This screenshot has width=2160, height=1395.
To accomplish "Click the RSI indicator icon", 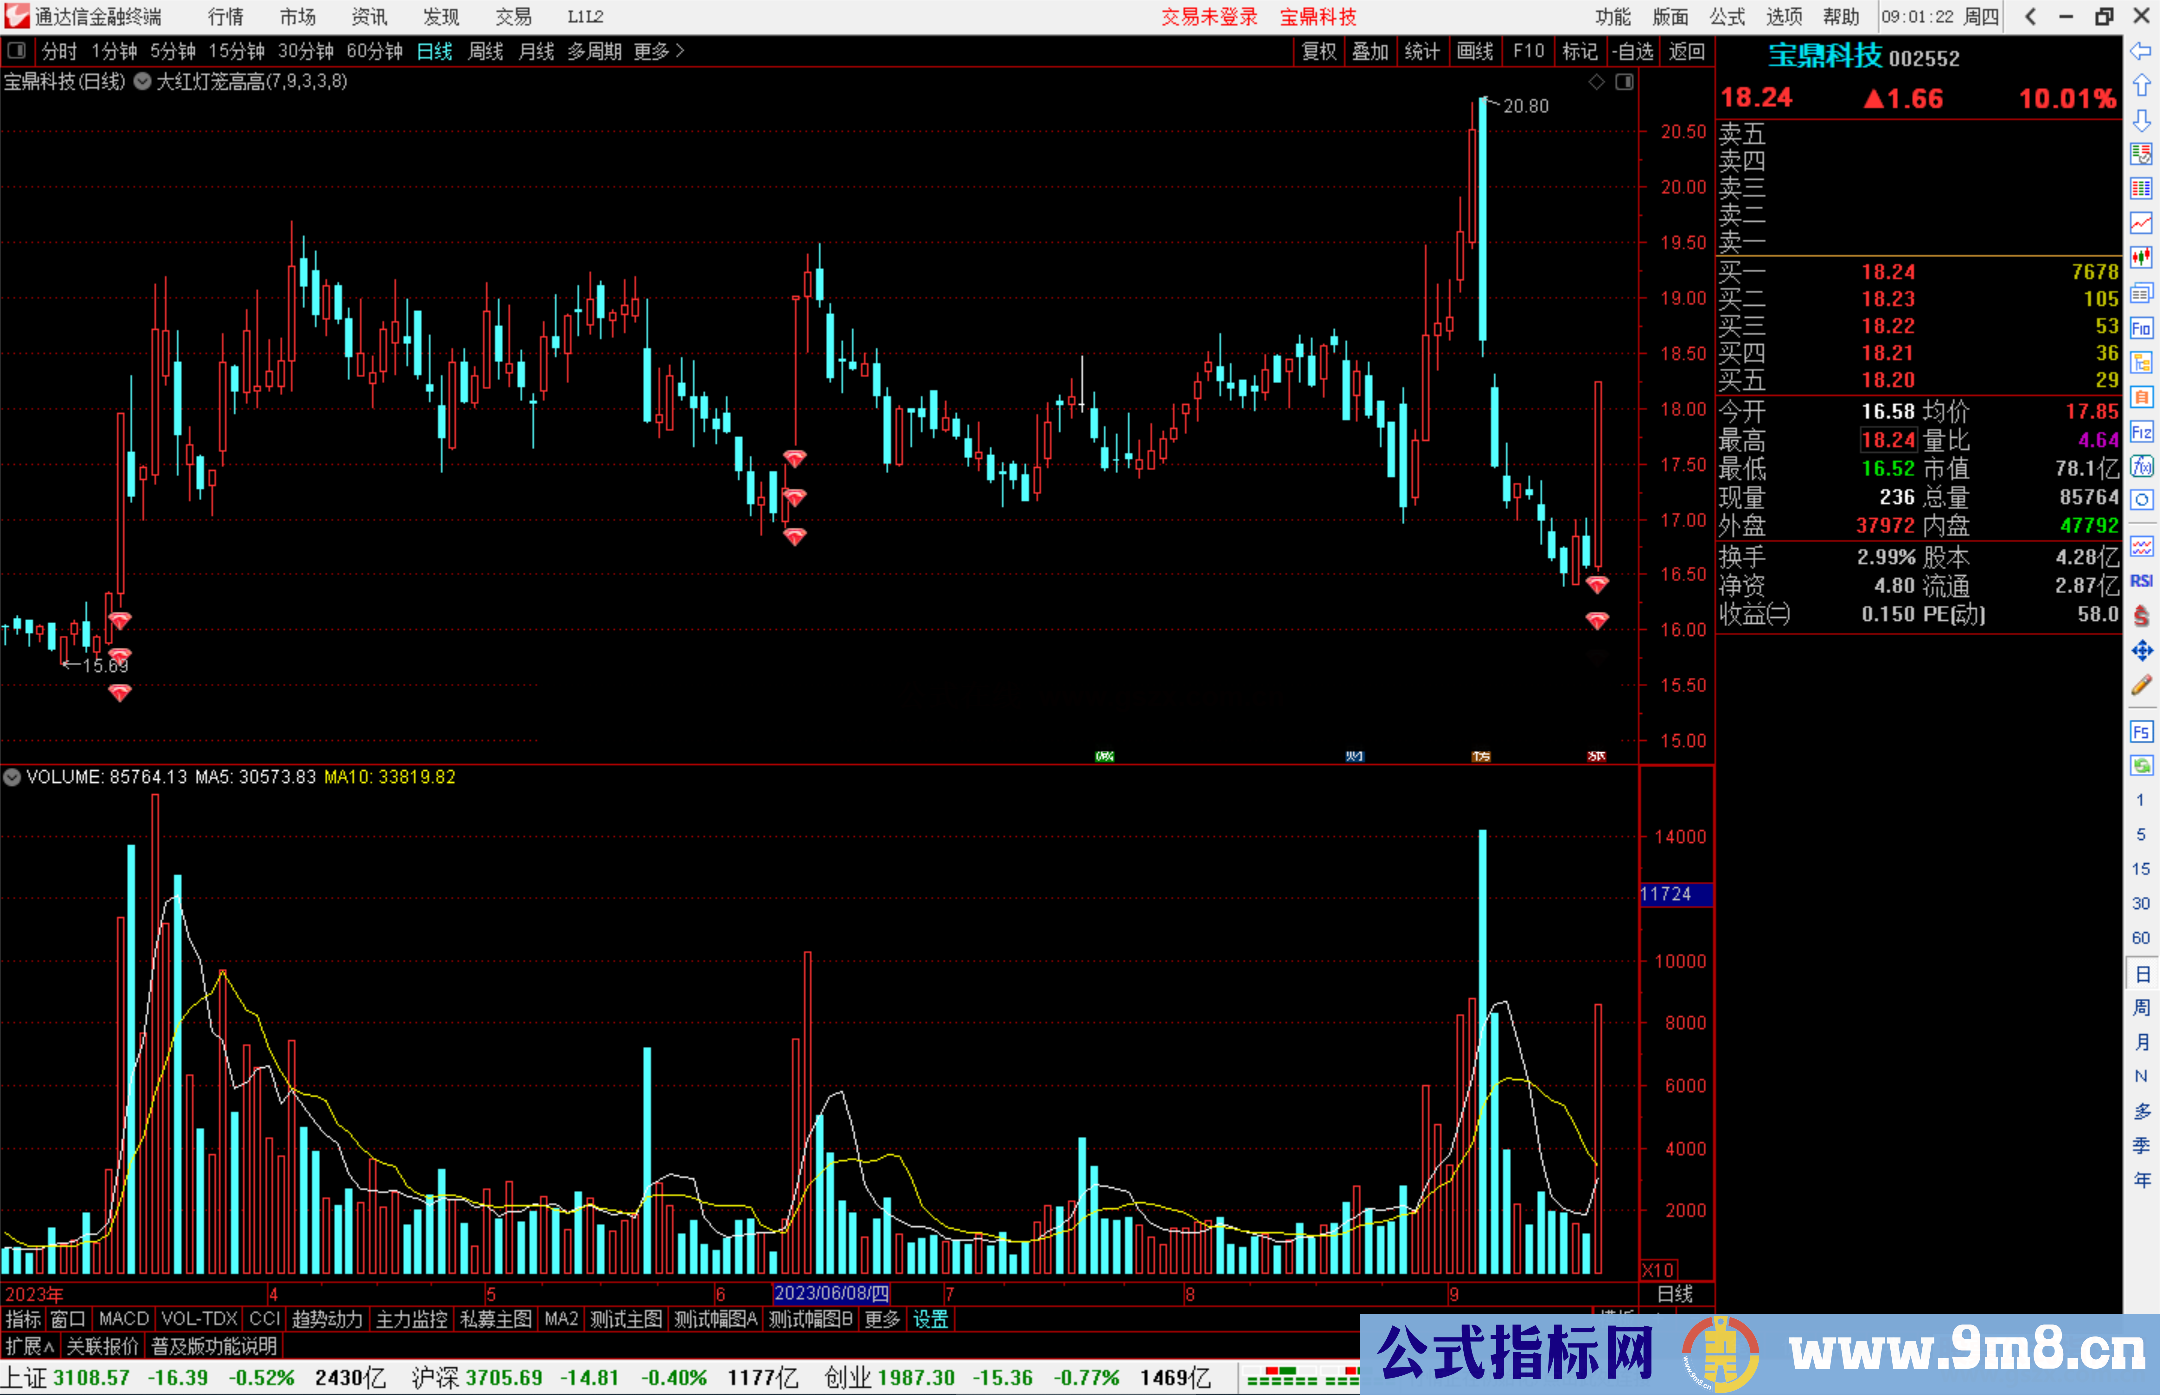I will point(2141,581).
